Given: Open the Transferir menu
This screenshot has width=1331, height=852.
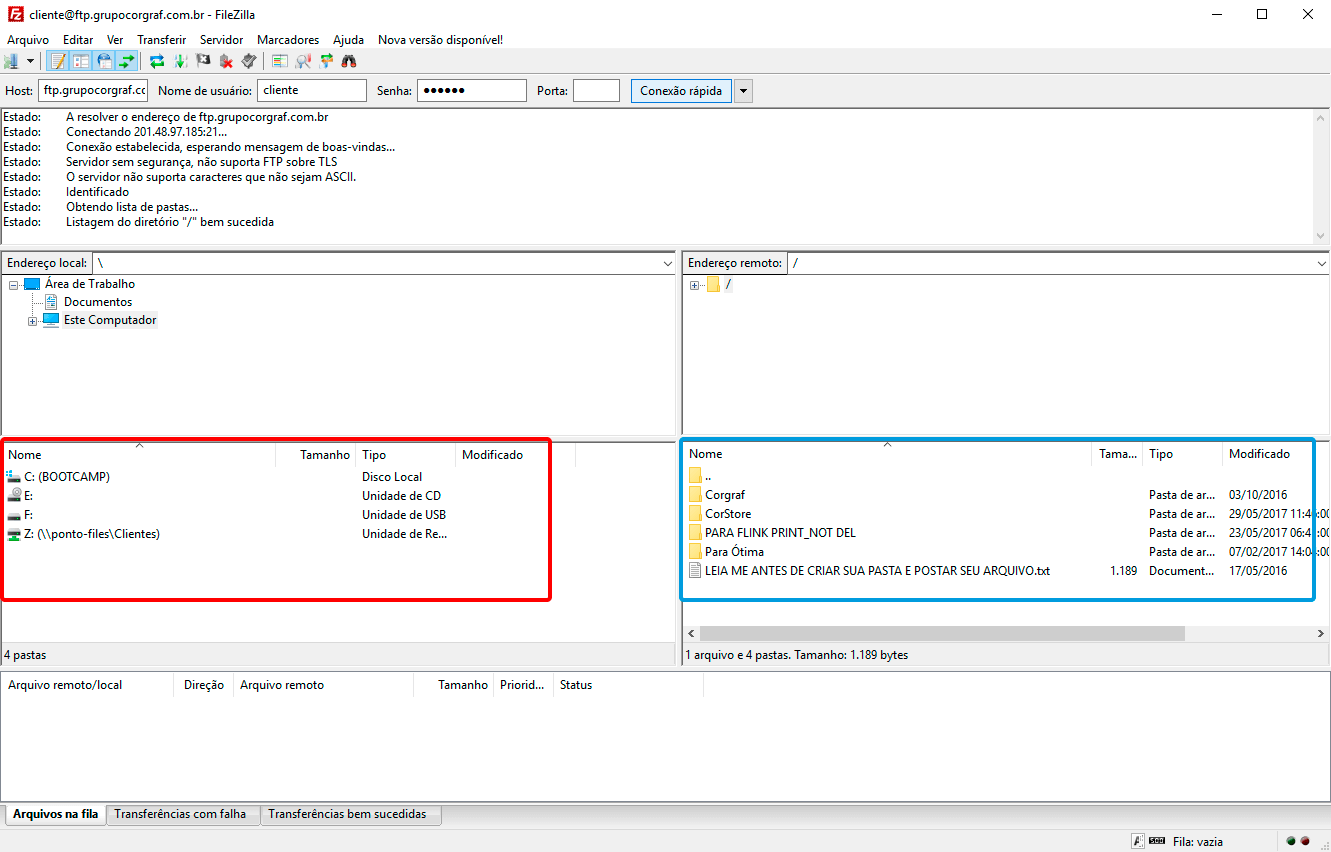Looking at the screenshot, I should pos(162,40).
